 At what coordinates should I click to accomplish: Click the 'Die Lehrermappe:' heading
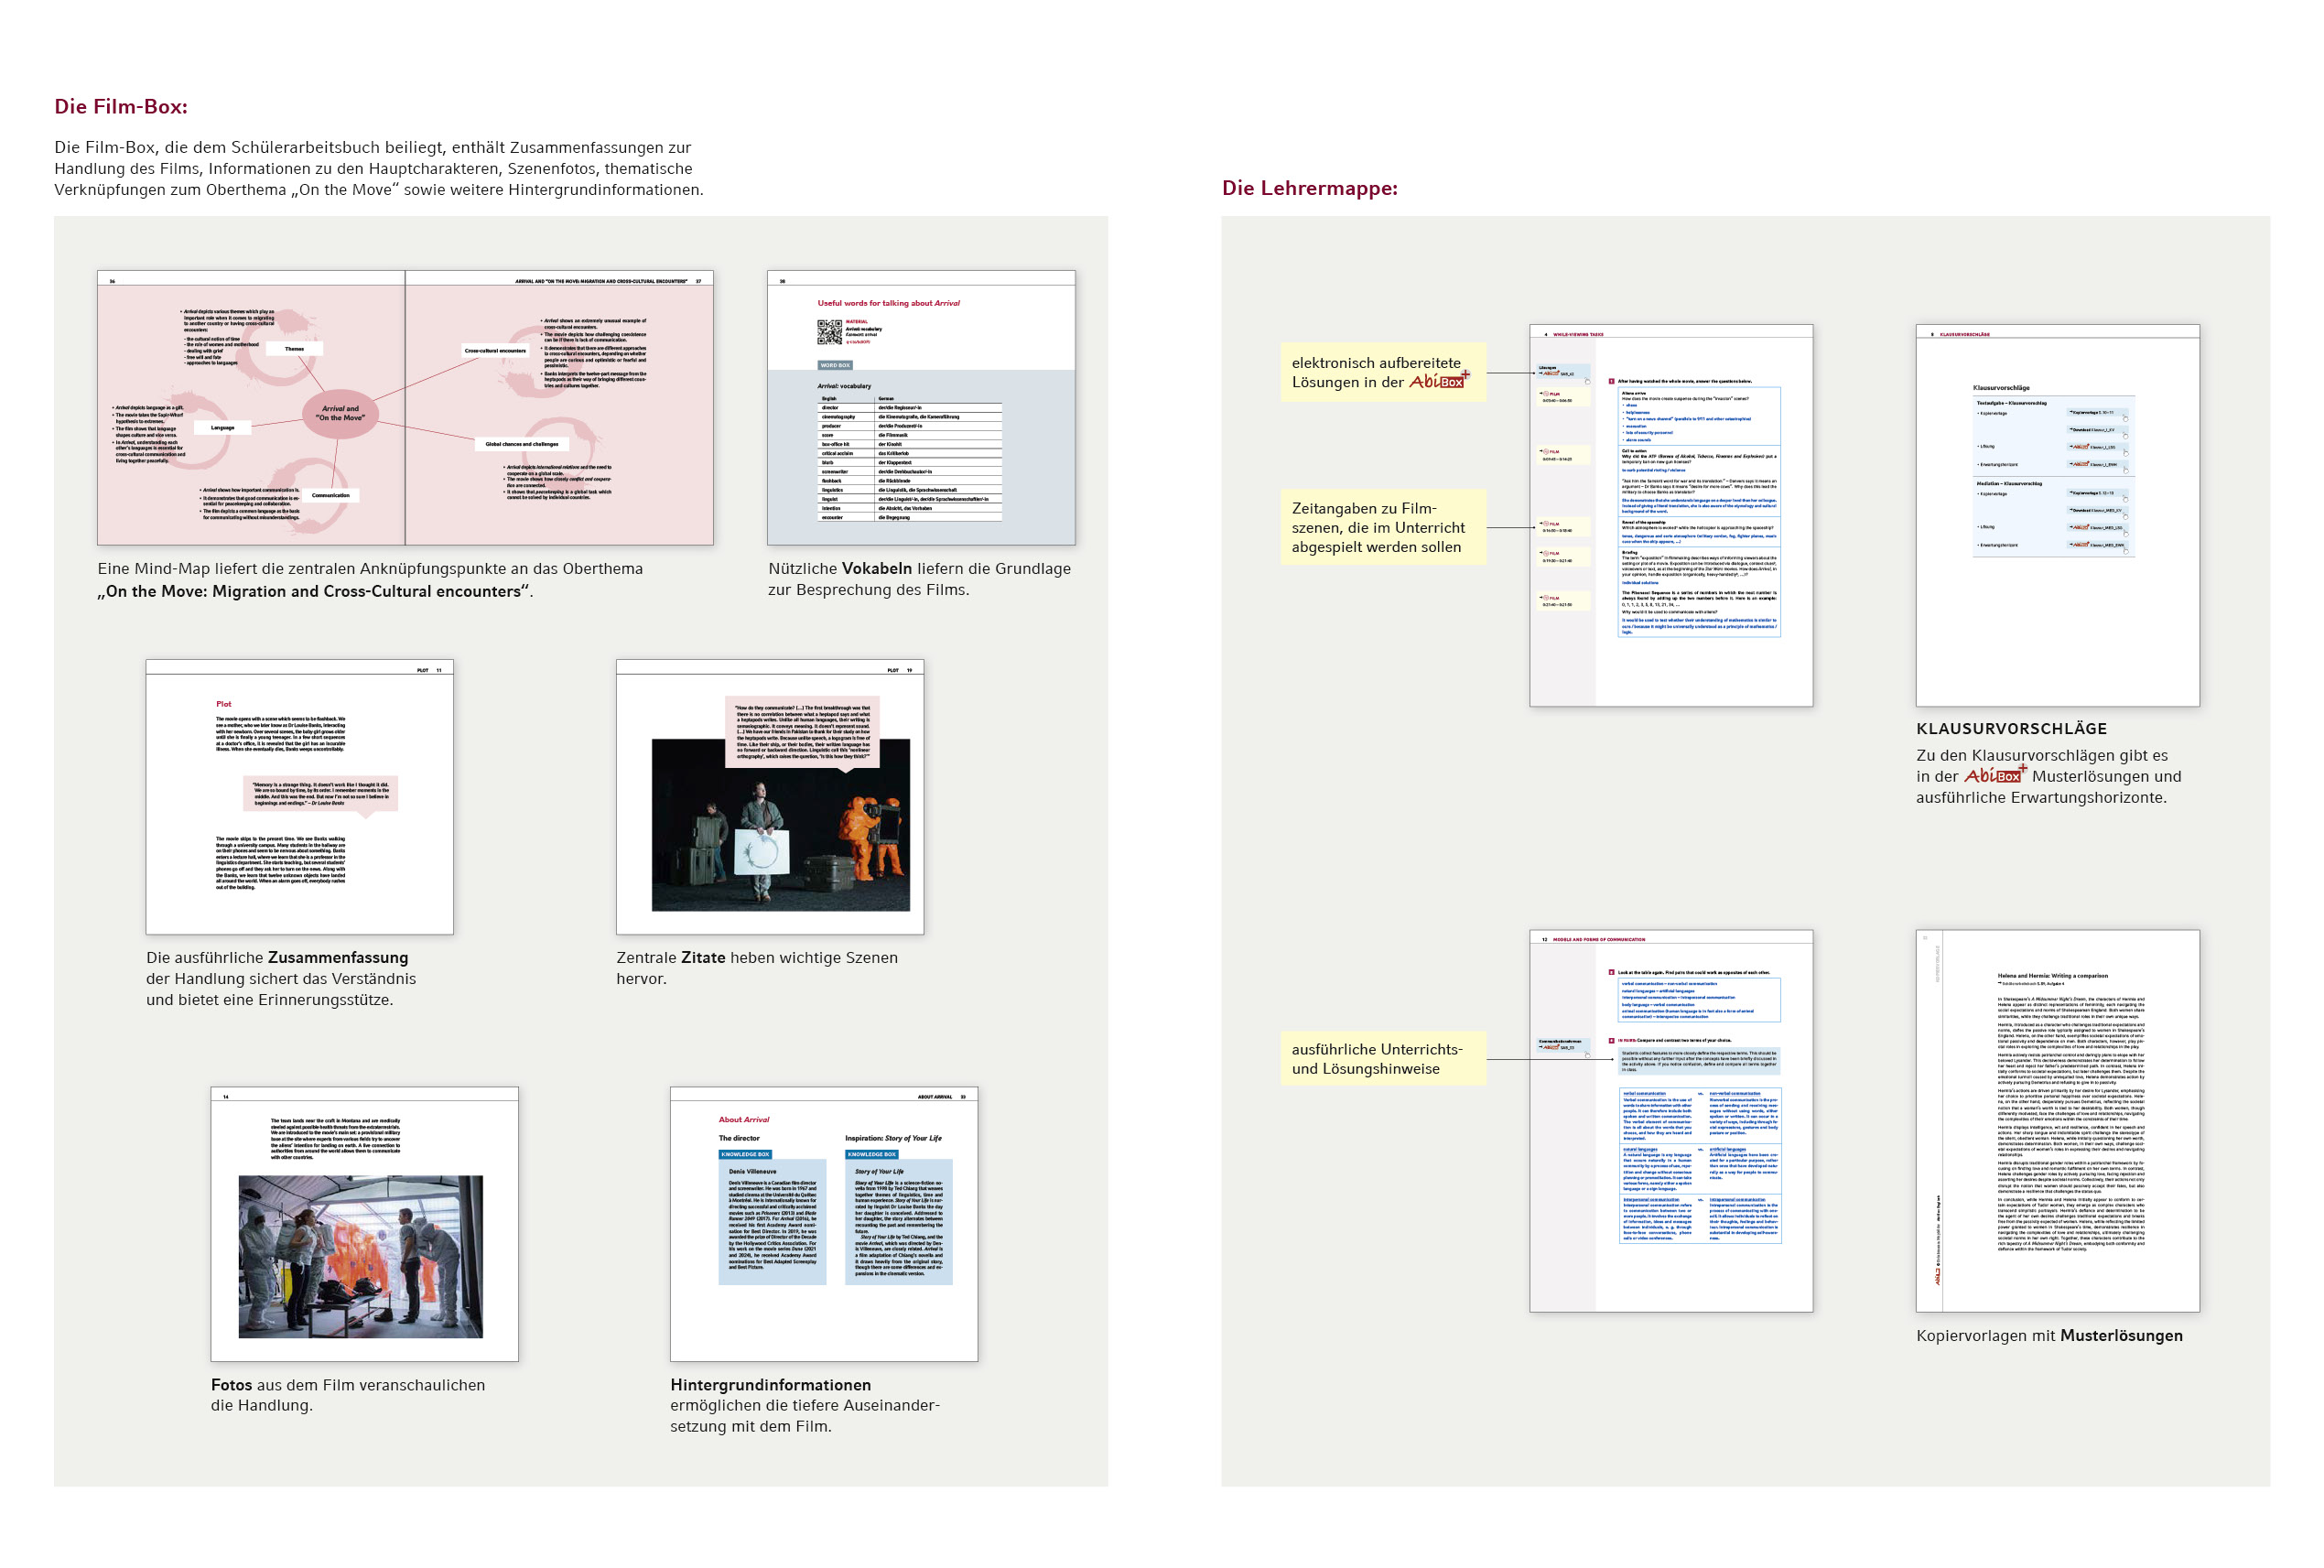coord(1309,188)
